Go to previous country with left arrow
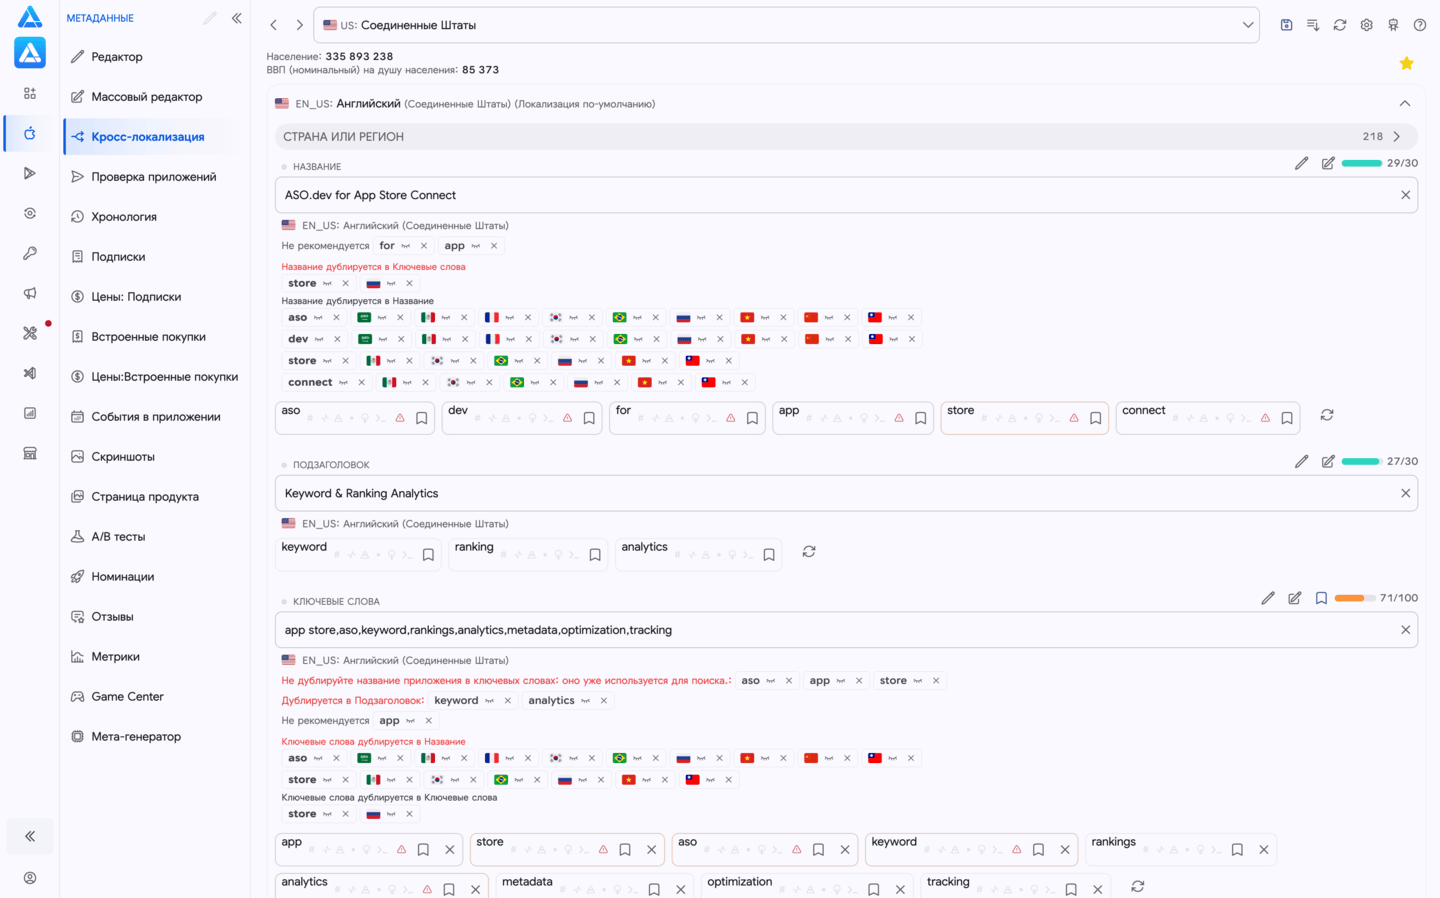The height and width of the screenshot is (898, 1440). click(x=273, y=25)
